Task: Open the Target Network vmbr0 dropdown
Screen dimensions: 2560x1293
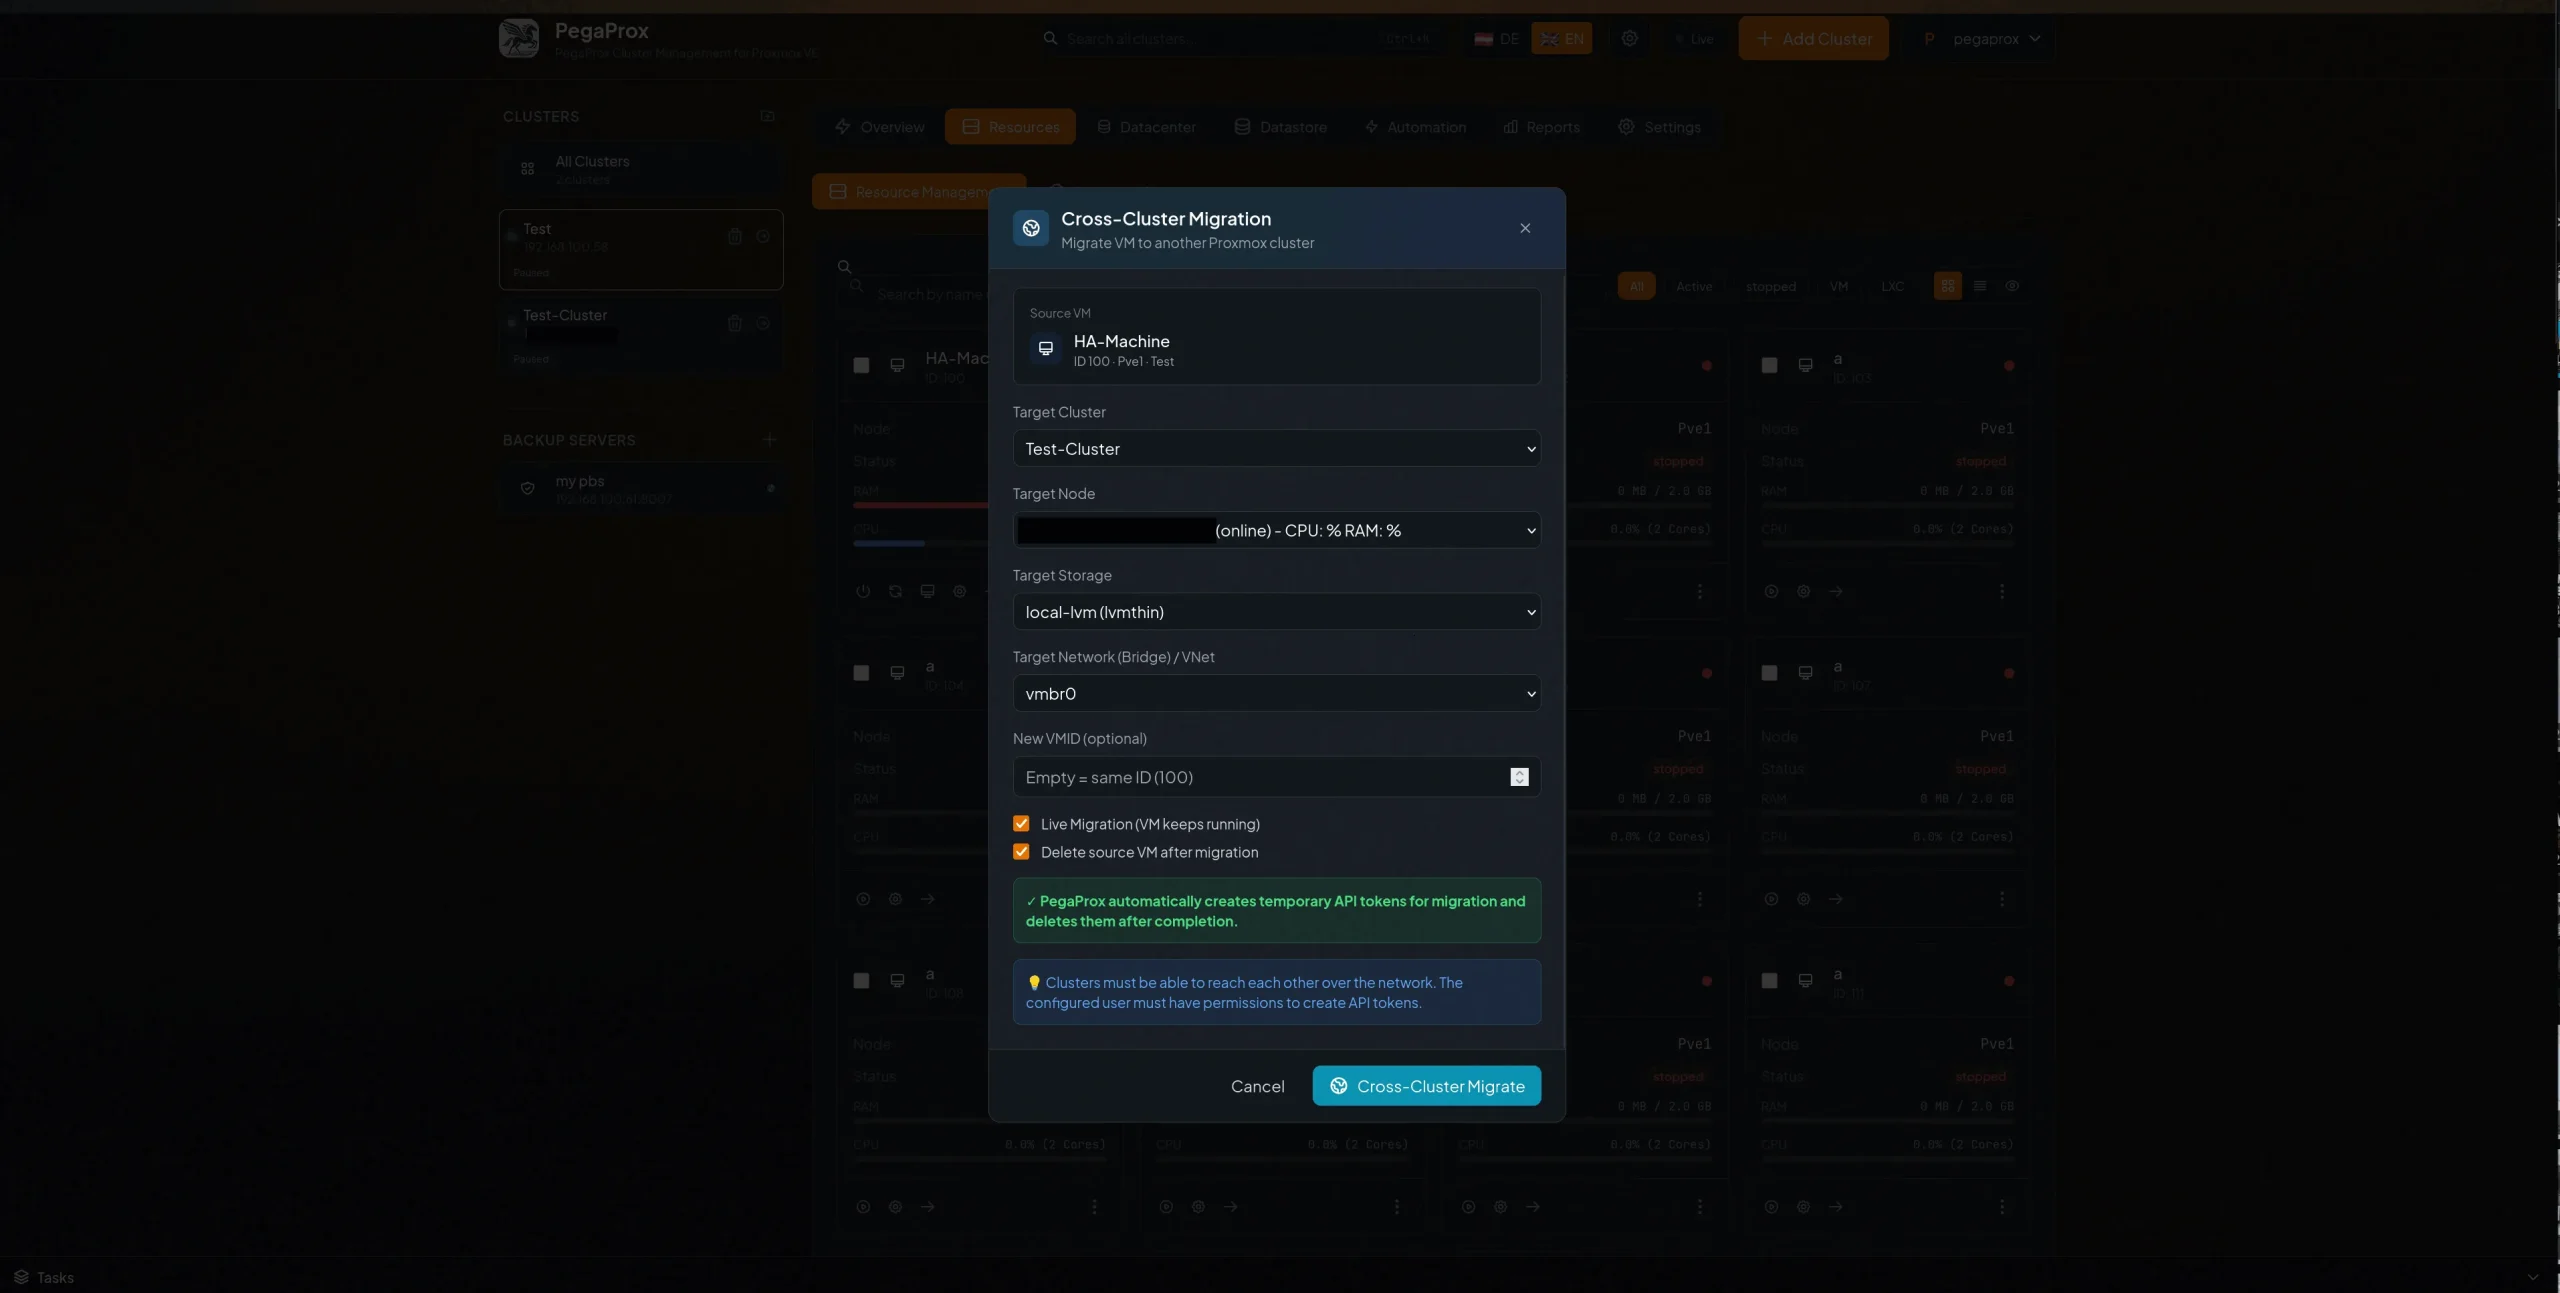Action: tap(1276, 693)
